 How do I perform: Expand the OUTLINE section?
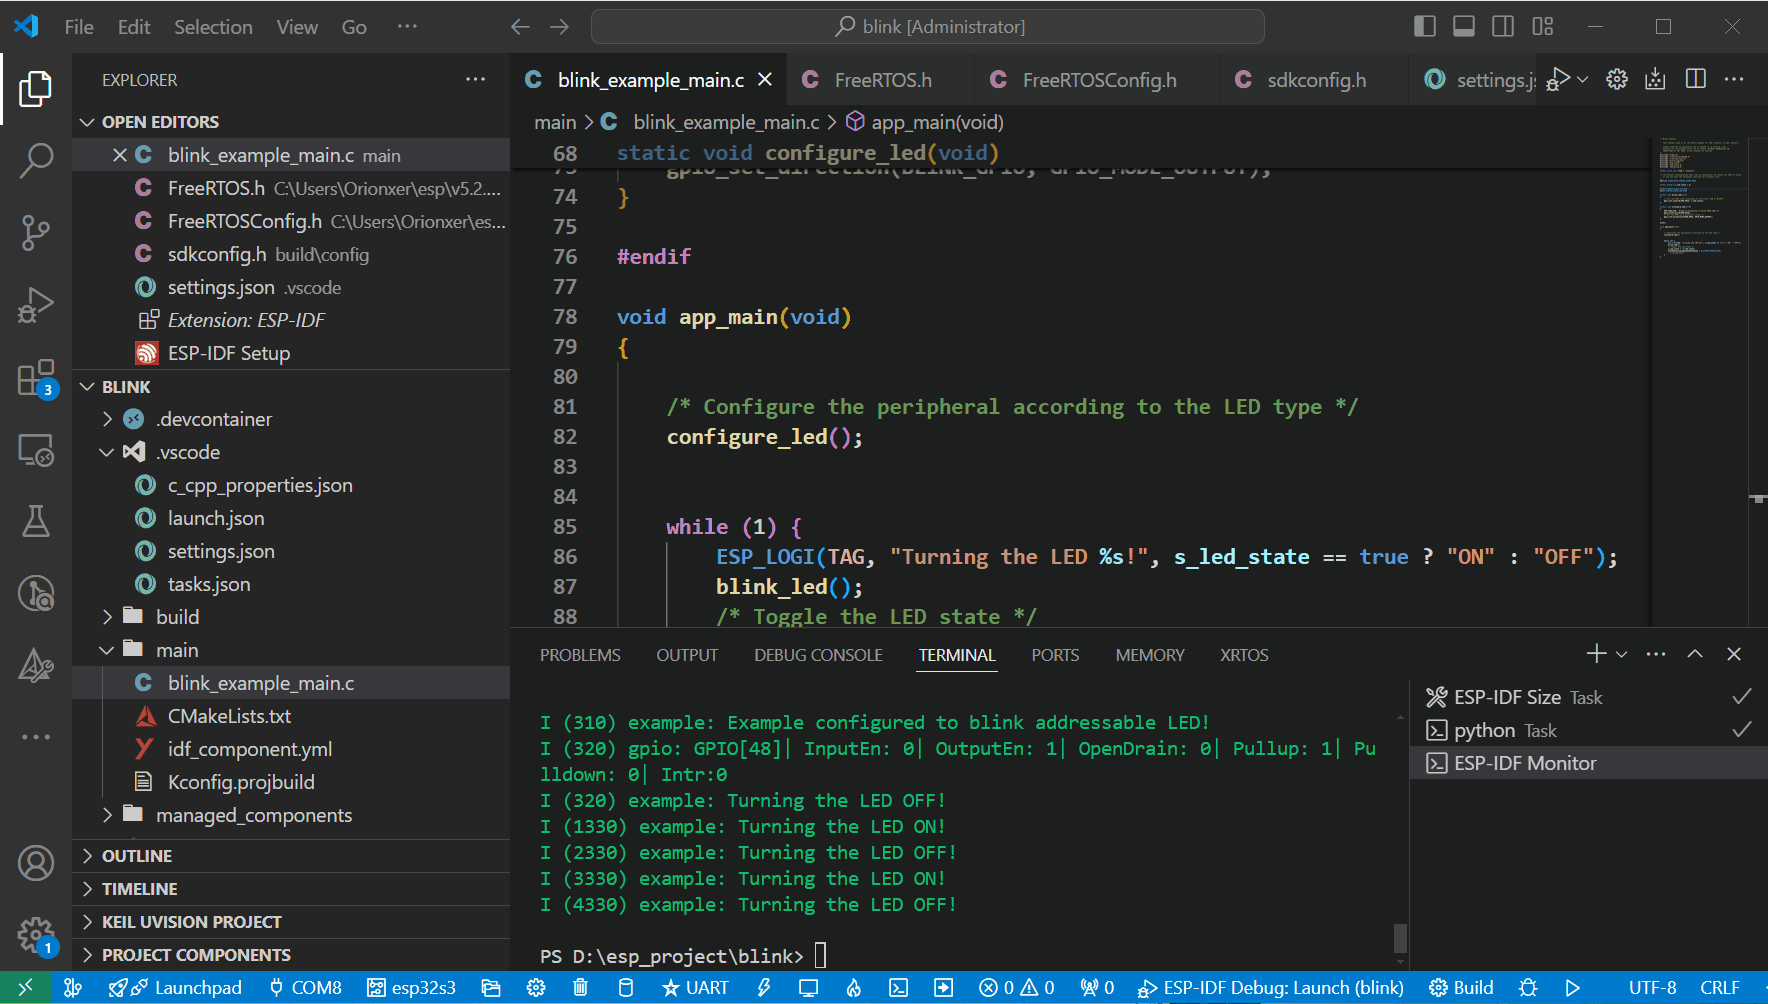(x=291, y=856)
